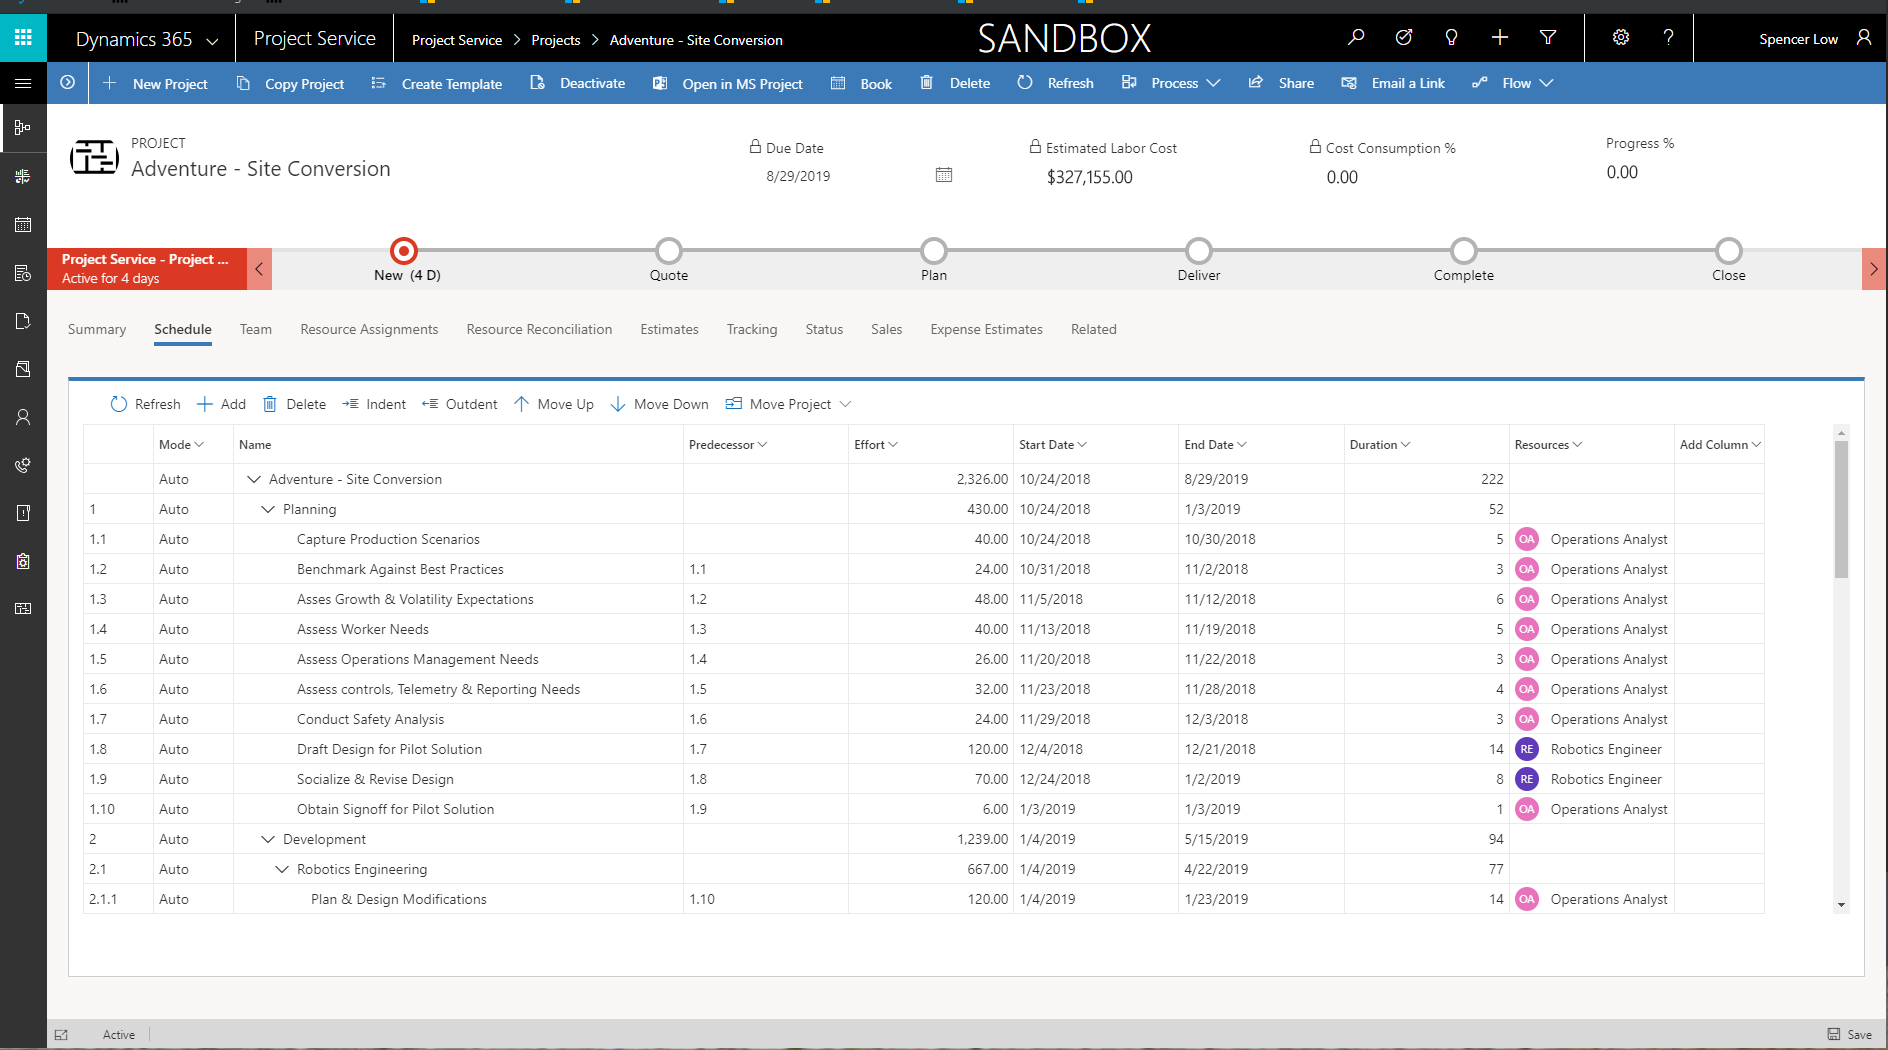Click the advanced find filter icon
1888x1050 pixels.
[1548, 38]
